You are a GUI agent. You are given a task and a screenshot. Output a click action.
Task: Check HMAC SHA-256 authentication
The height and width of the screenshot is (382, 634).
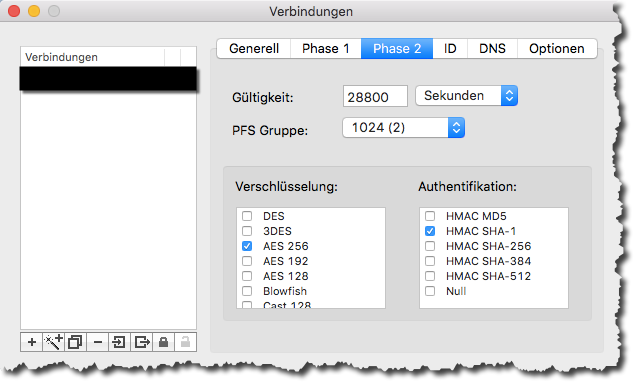point(430,246)
